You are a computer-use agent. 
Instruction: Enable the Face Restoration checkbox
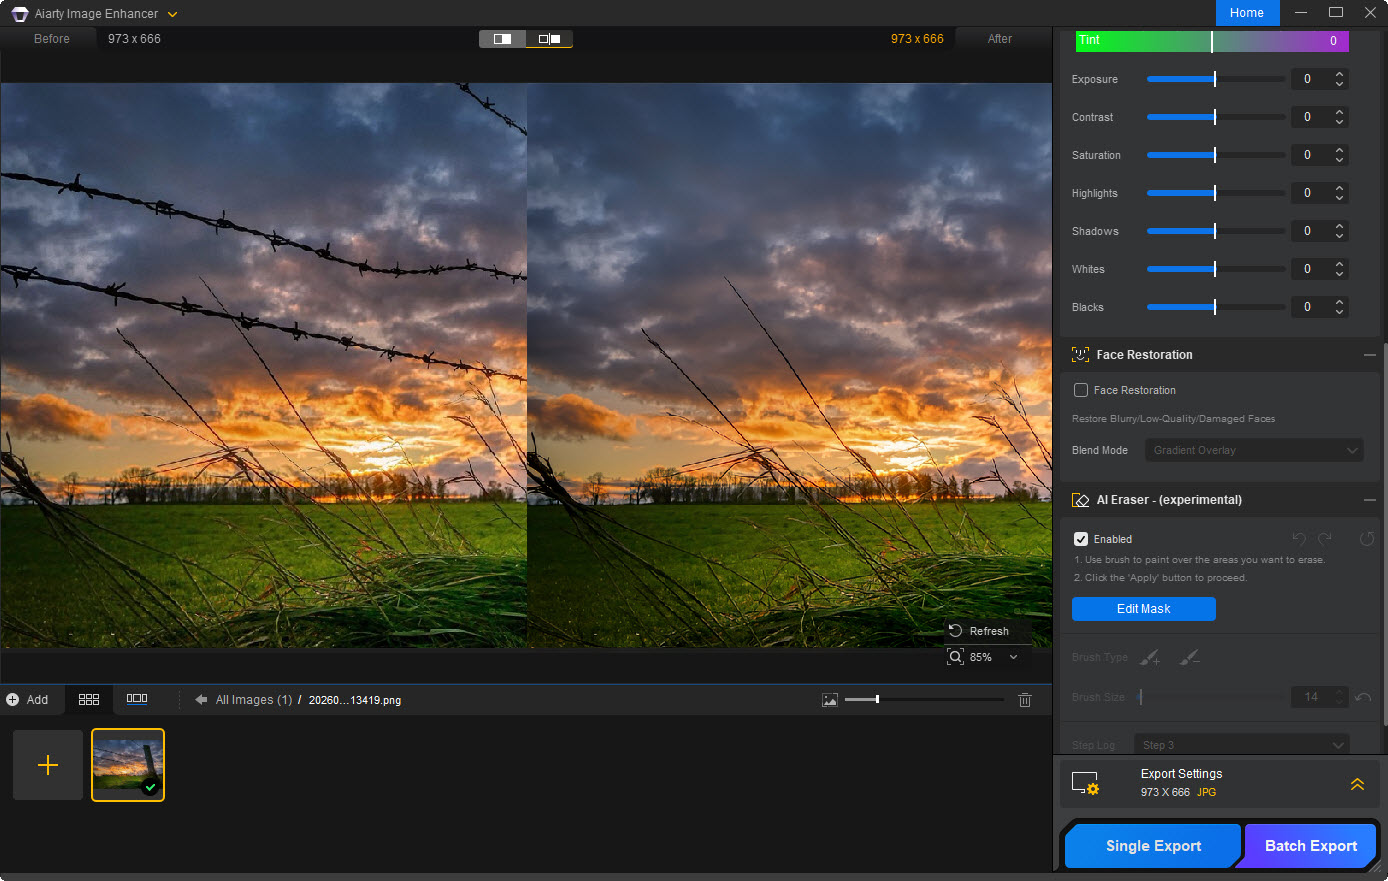[x=1081, y=390]
